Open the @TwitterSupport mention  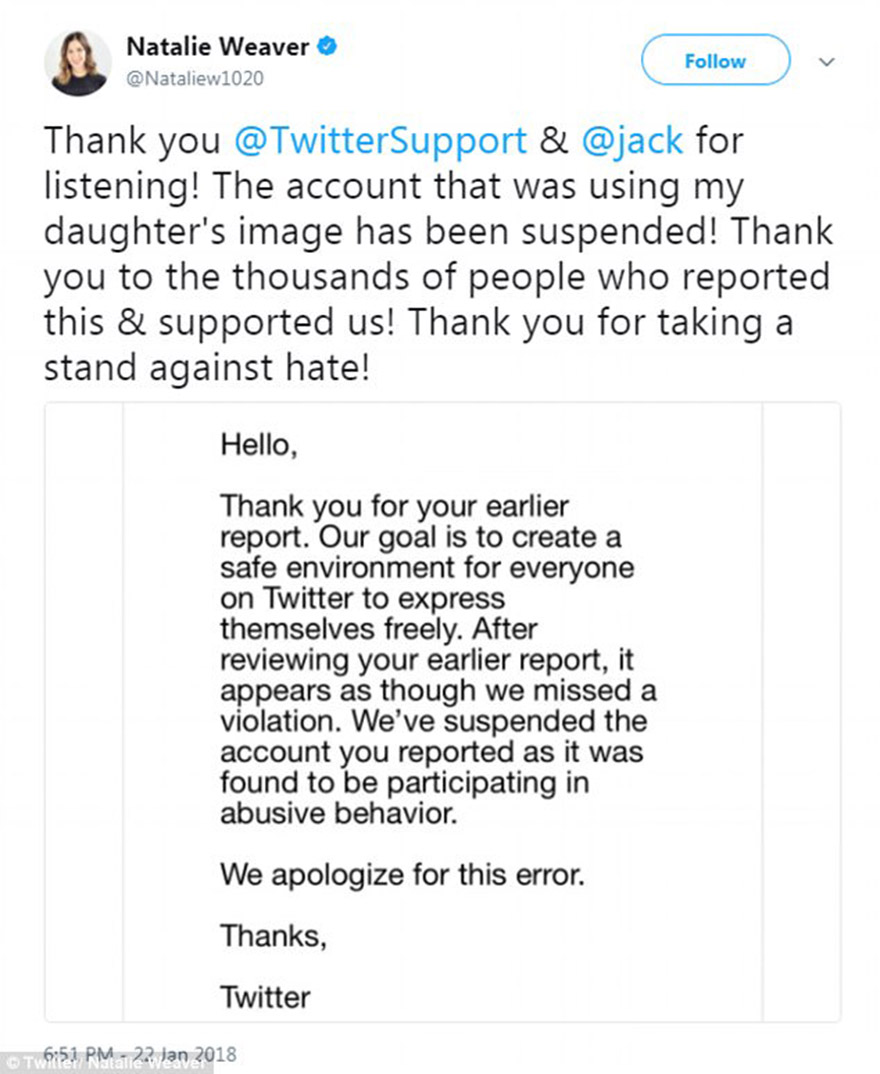click(x=380, y=140)
